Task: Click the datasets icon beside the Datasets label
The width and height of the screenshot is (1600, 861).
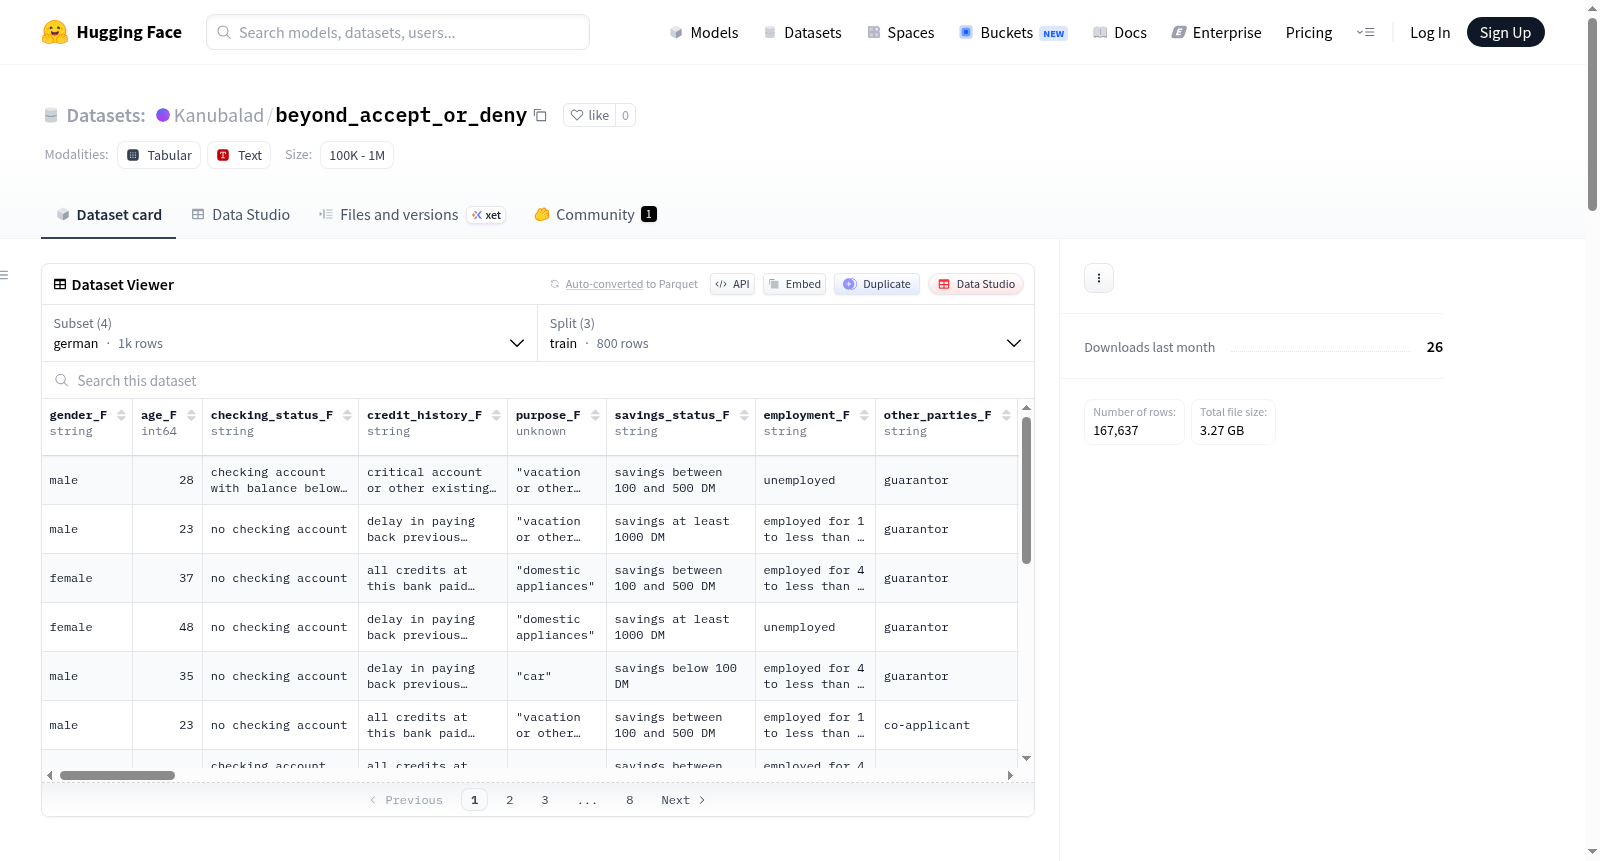Action: [51, 115]
